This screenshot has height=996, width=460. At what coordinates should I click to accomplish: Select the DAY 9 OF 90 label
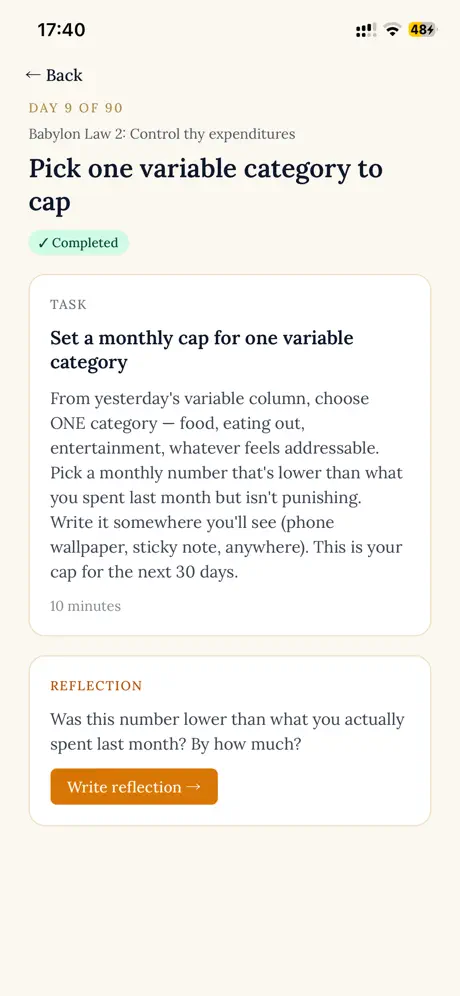coord(76,108)
